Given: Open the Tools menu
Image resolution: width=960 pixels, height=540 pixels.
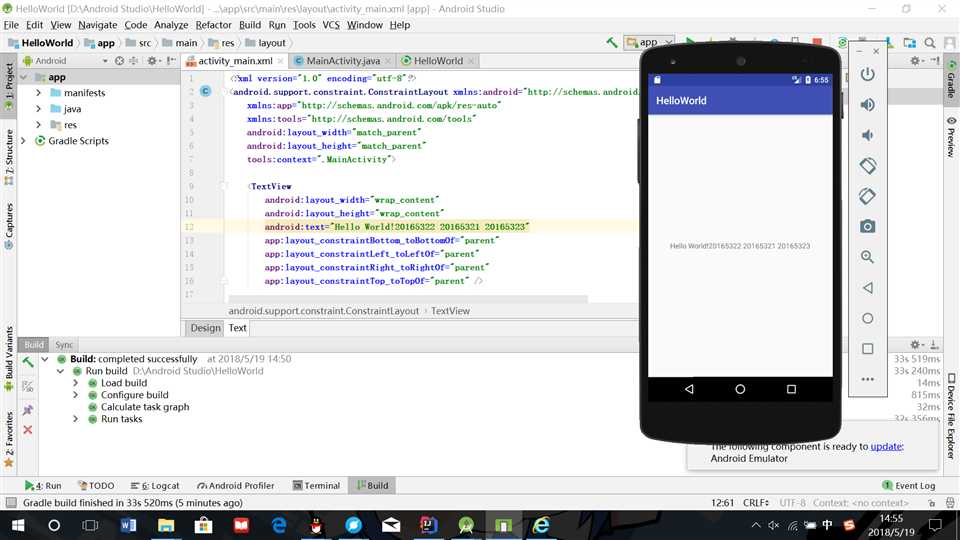Looking at the screenshot, I should [x=304, y=24].
